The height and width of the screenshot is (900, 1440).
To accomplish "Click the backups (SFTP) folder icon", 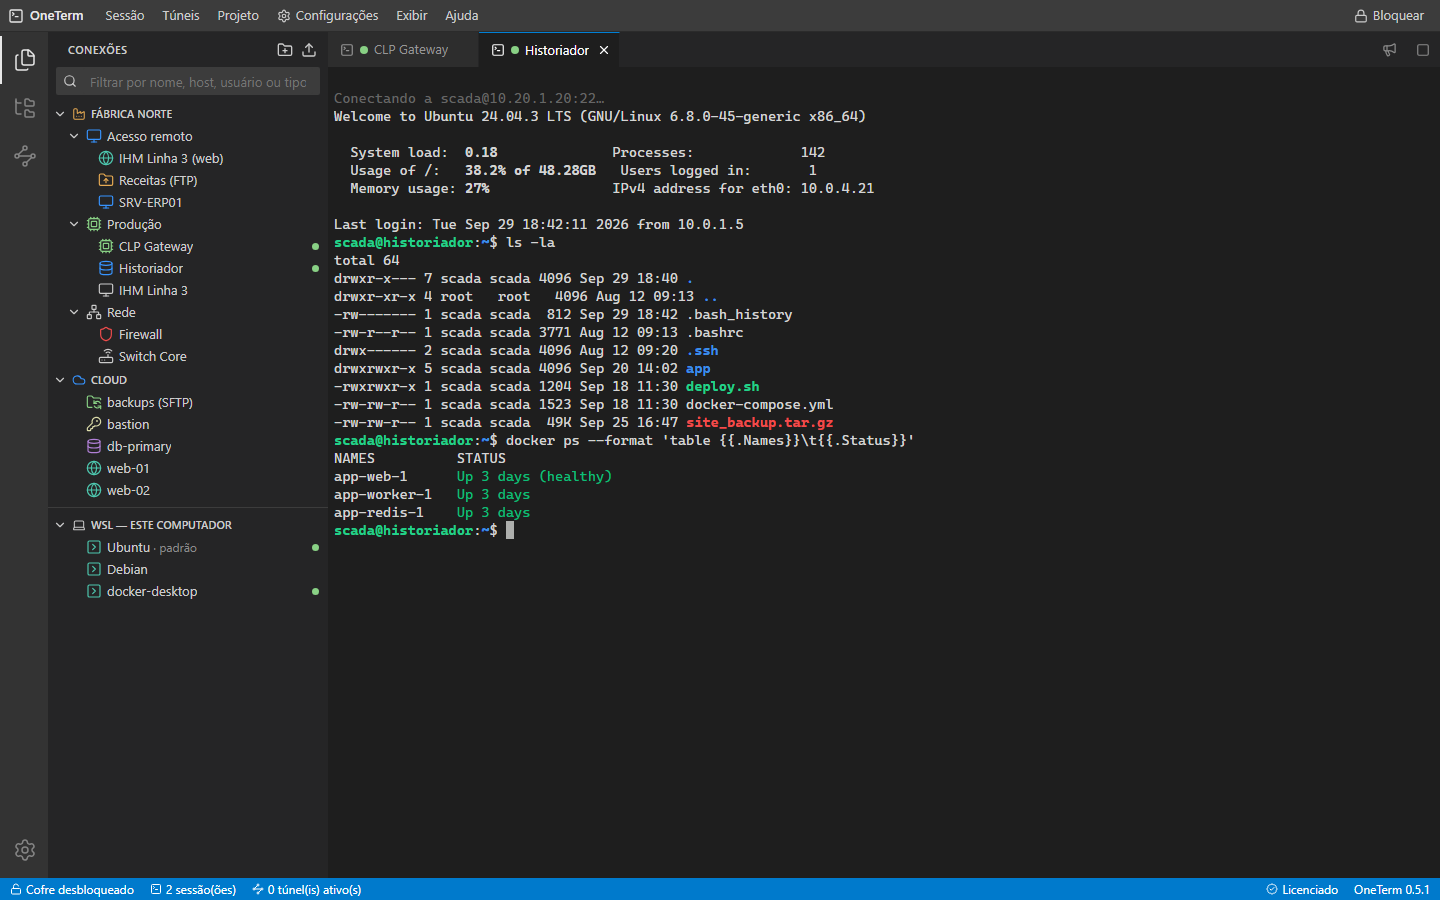I will [94, 402].
